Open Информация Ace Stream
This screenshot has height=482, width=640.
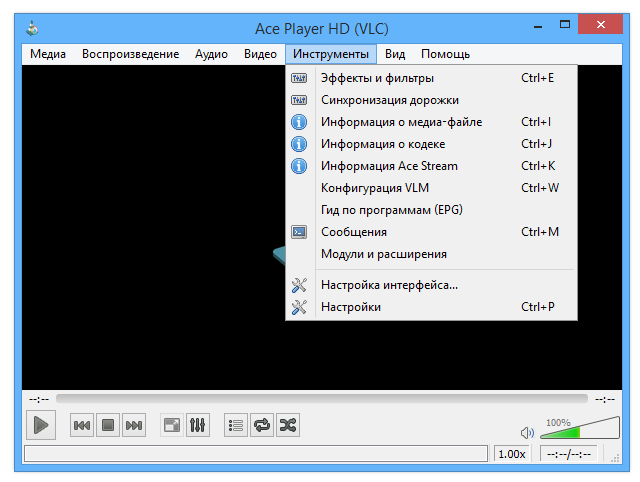click(x=431, y=166)
